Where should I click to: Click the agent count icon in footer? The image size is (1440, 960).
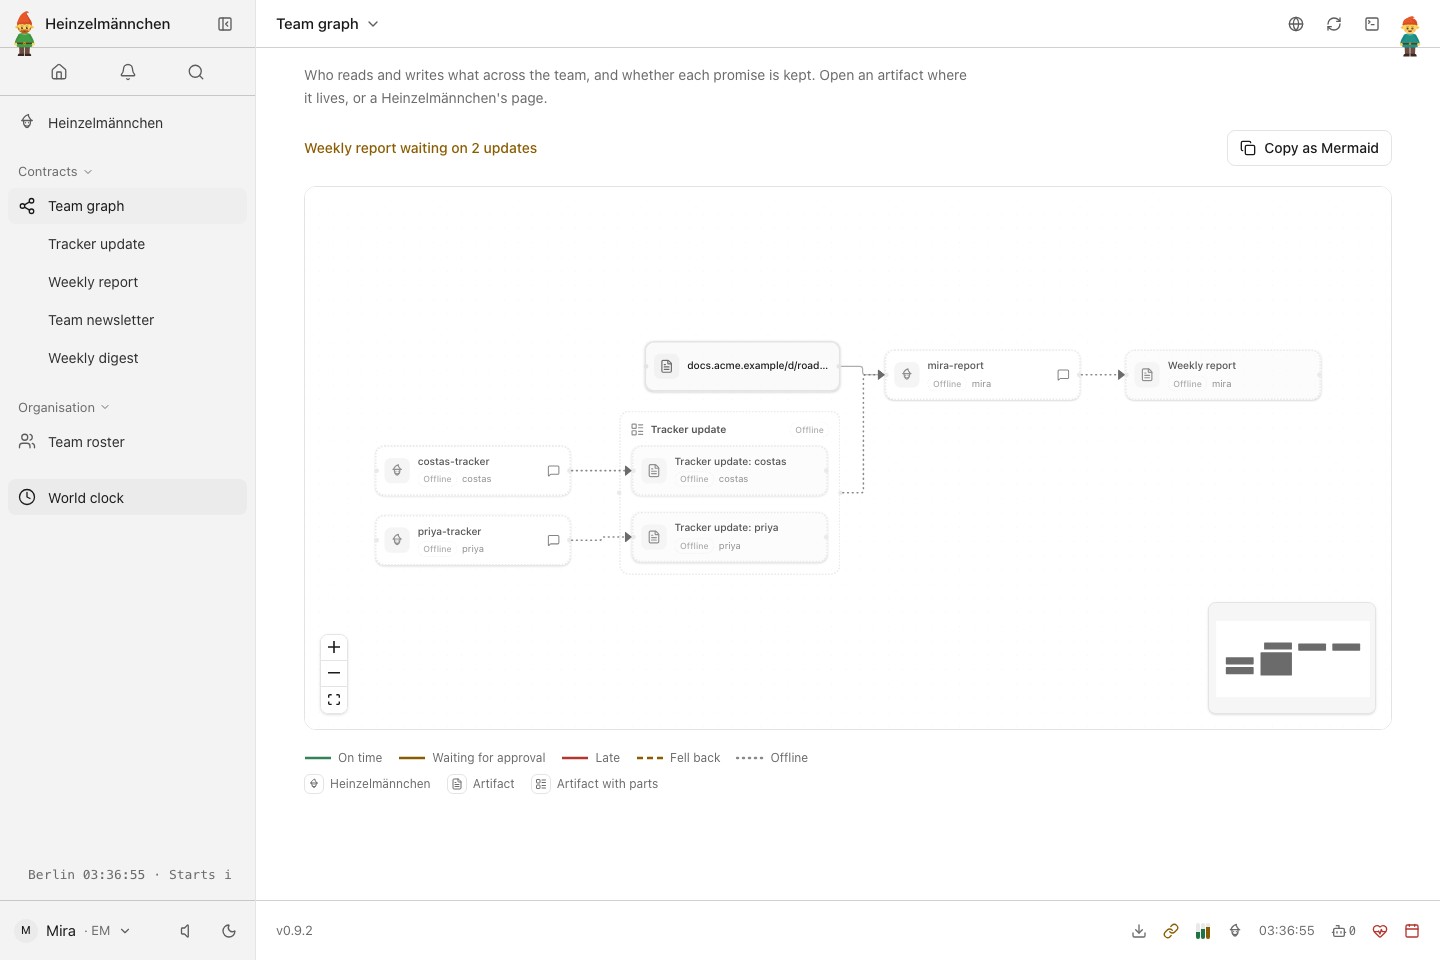click(1344, 931)
